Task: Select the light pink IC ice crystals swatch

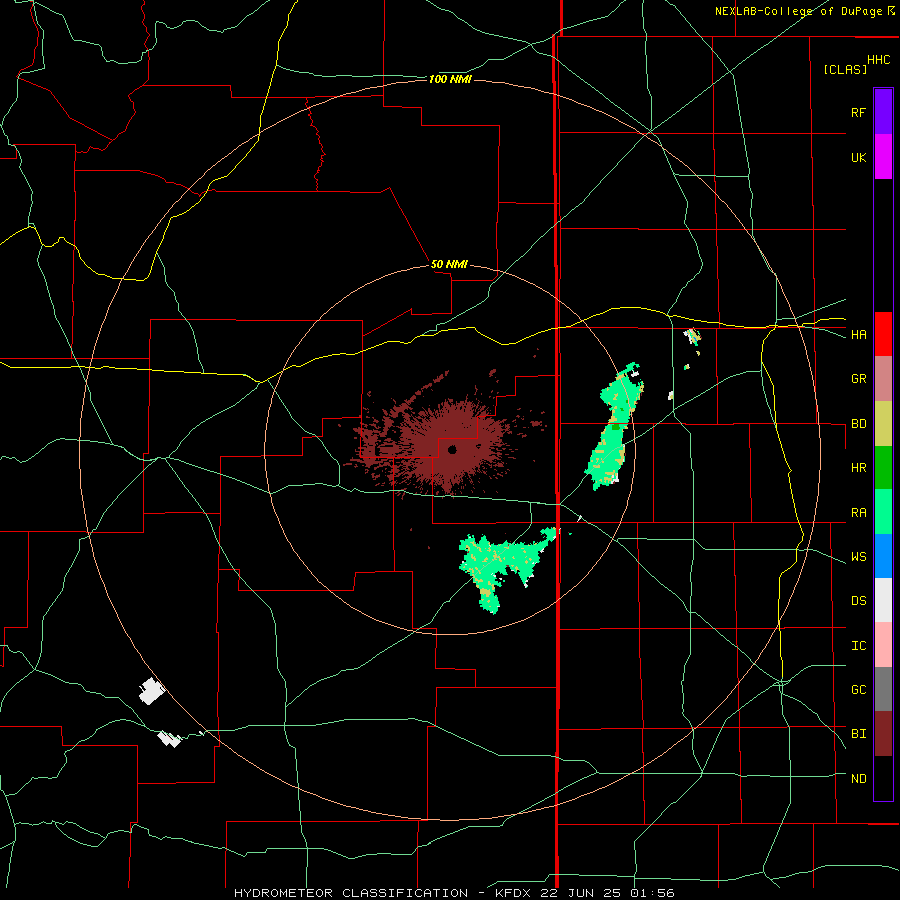Action: tap(883, 645)
